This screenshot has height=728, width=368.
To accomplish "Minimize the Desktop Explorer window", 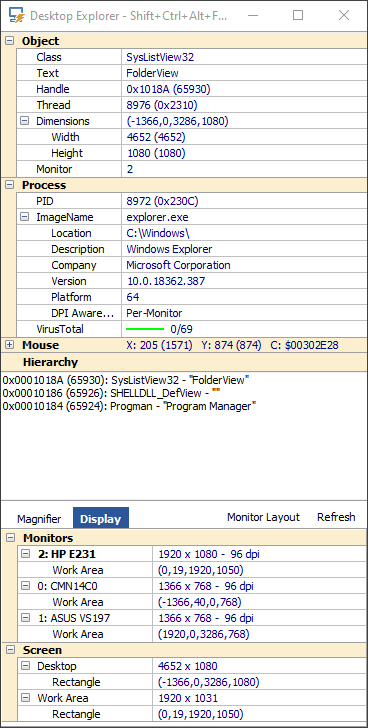I will point(252,15).
